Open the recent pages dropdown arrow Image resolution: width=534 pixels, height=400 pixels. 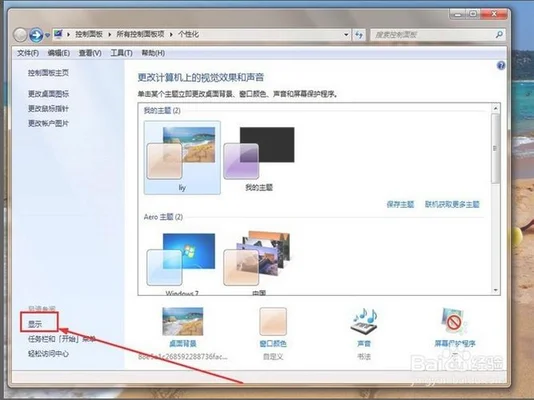tap(47, 35)
